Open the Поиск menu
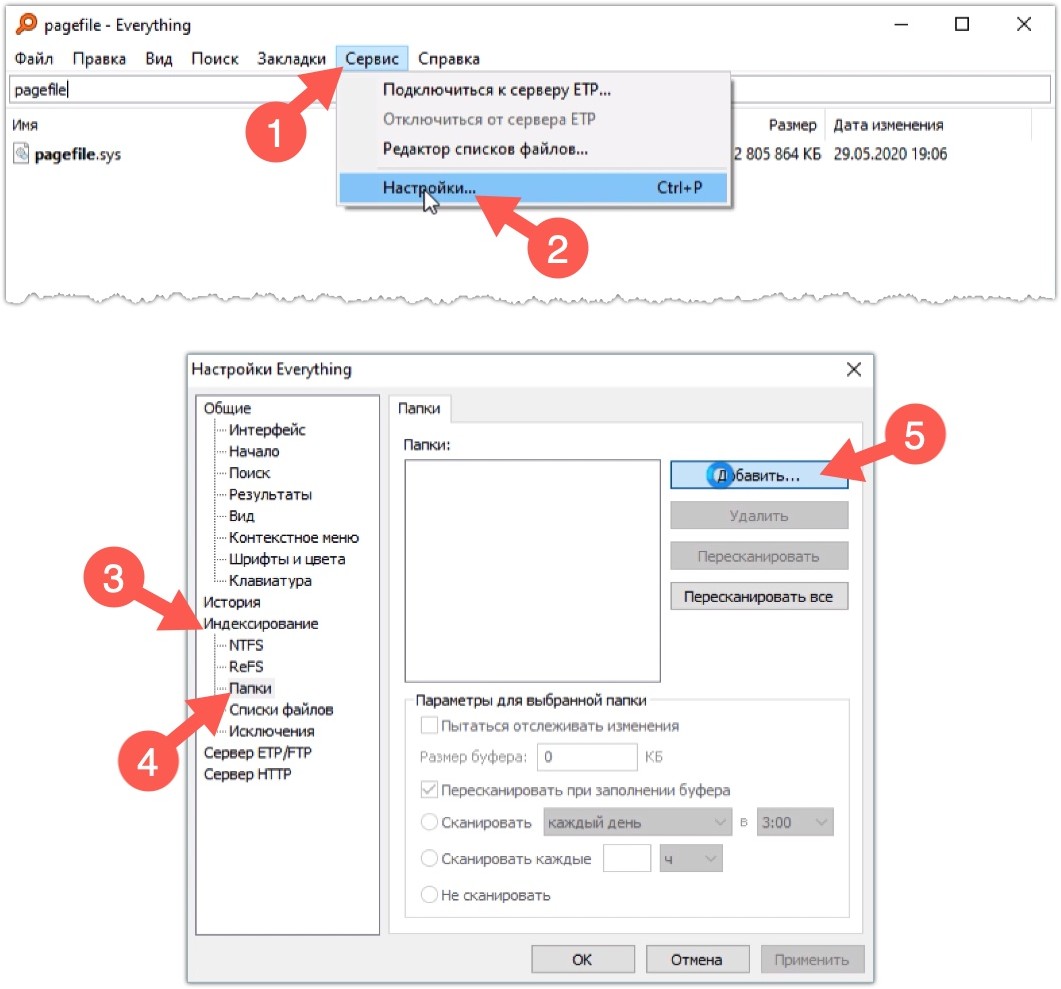 215,59
